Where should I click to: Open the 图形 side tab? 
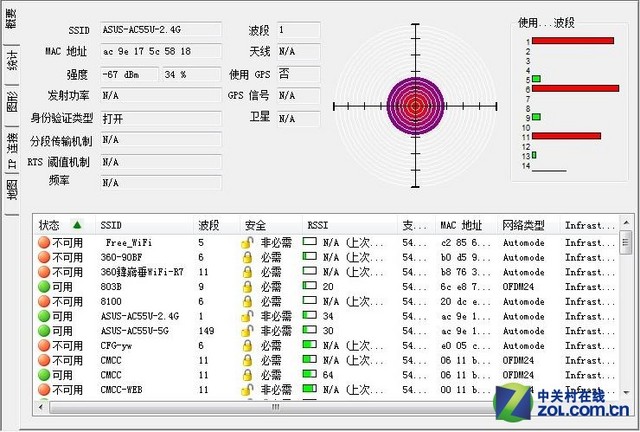pyautogui.click(x=12, y=102)
